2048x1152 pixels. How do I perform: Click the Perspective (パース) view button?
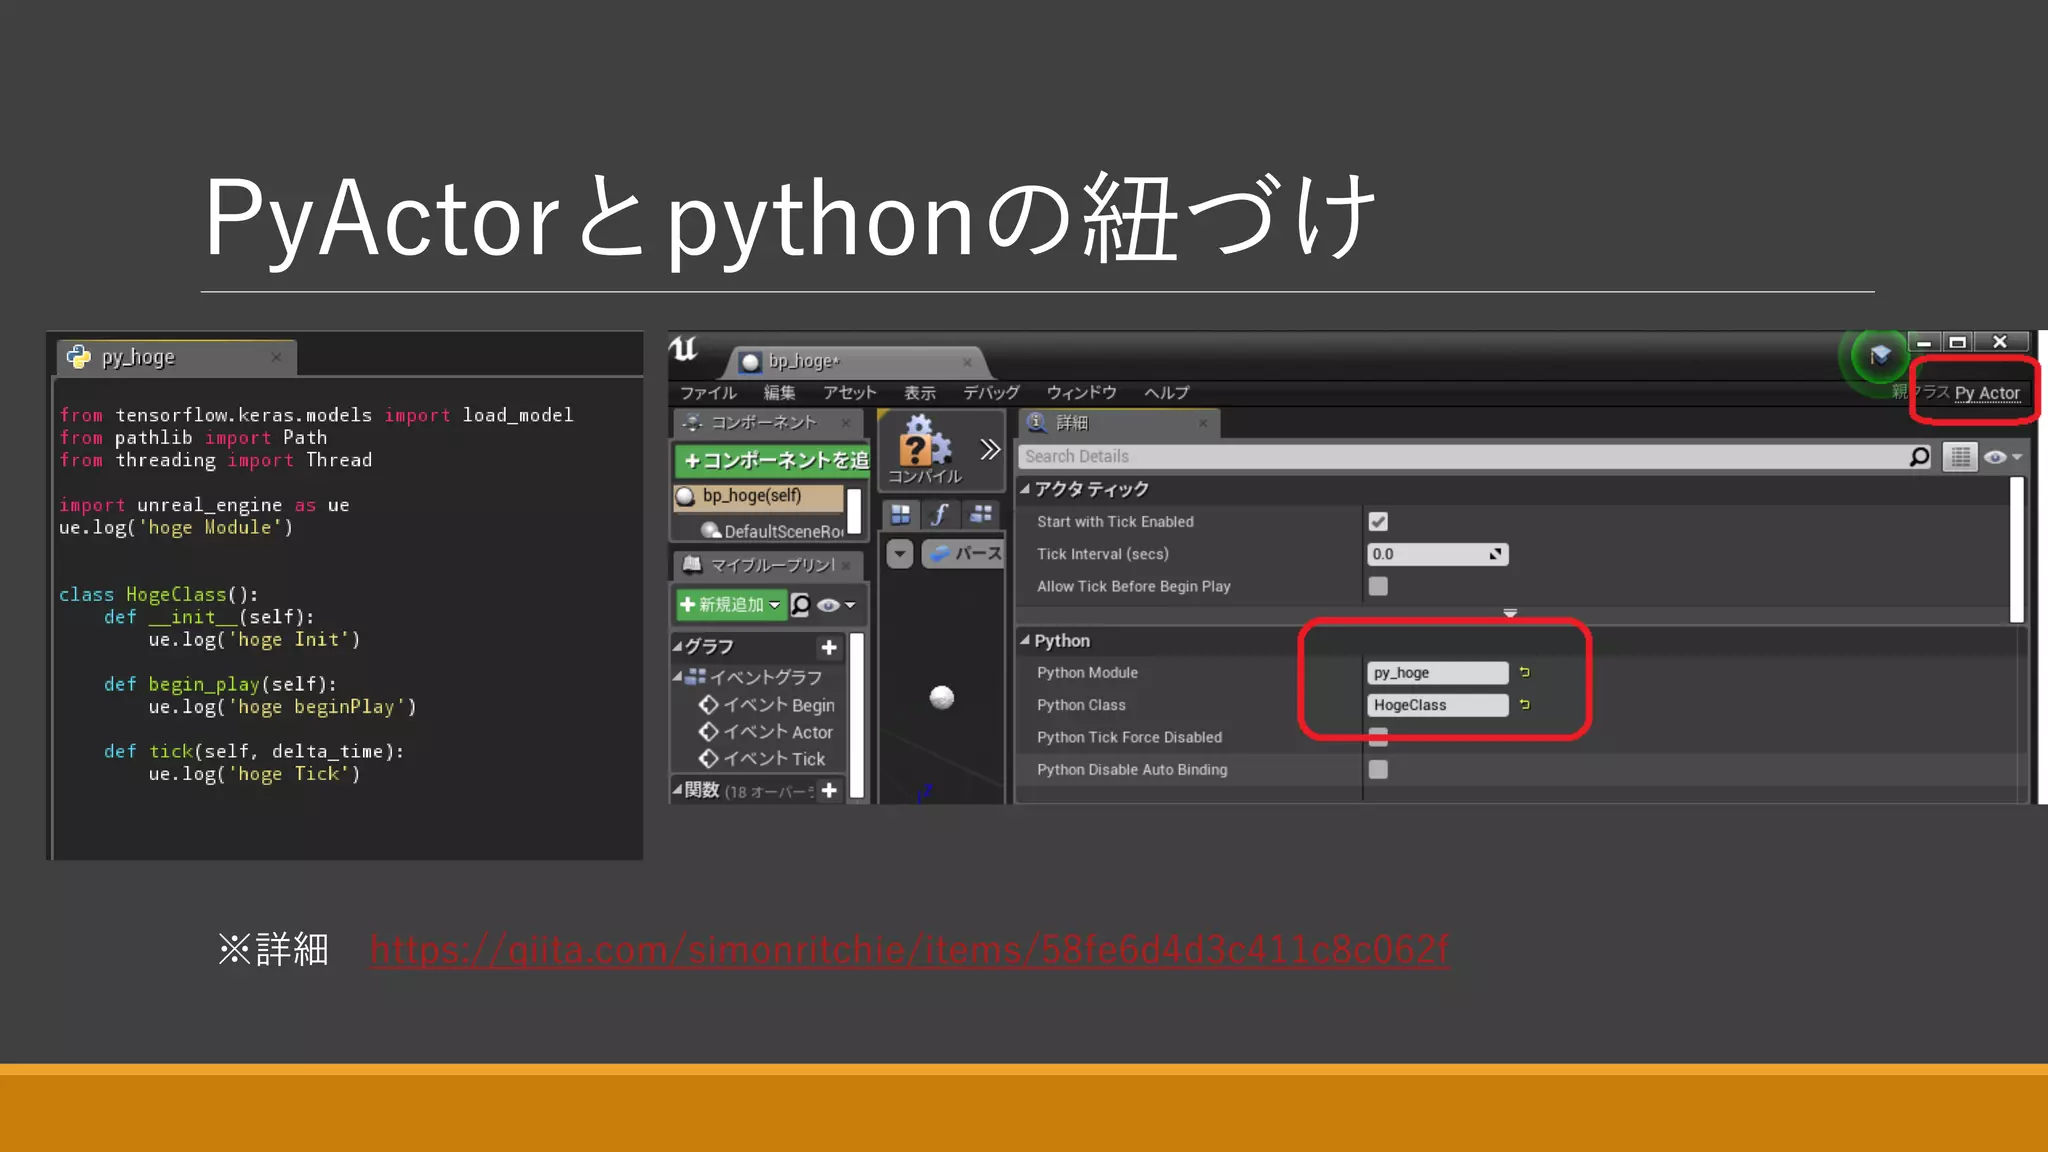(x=964, y=553)
